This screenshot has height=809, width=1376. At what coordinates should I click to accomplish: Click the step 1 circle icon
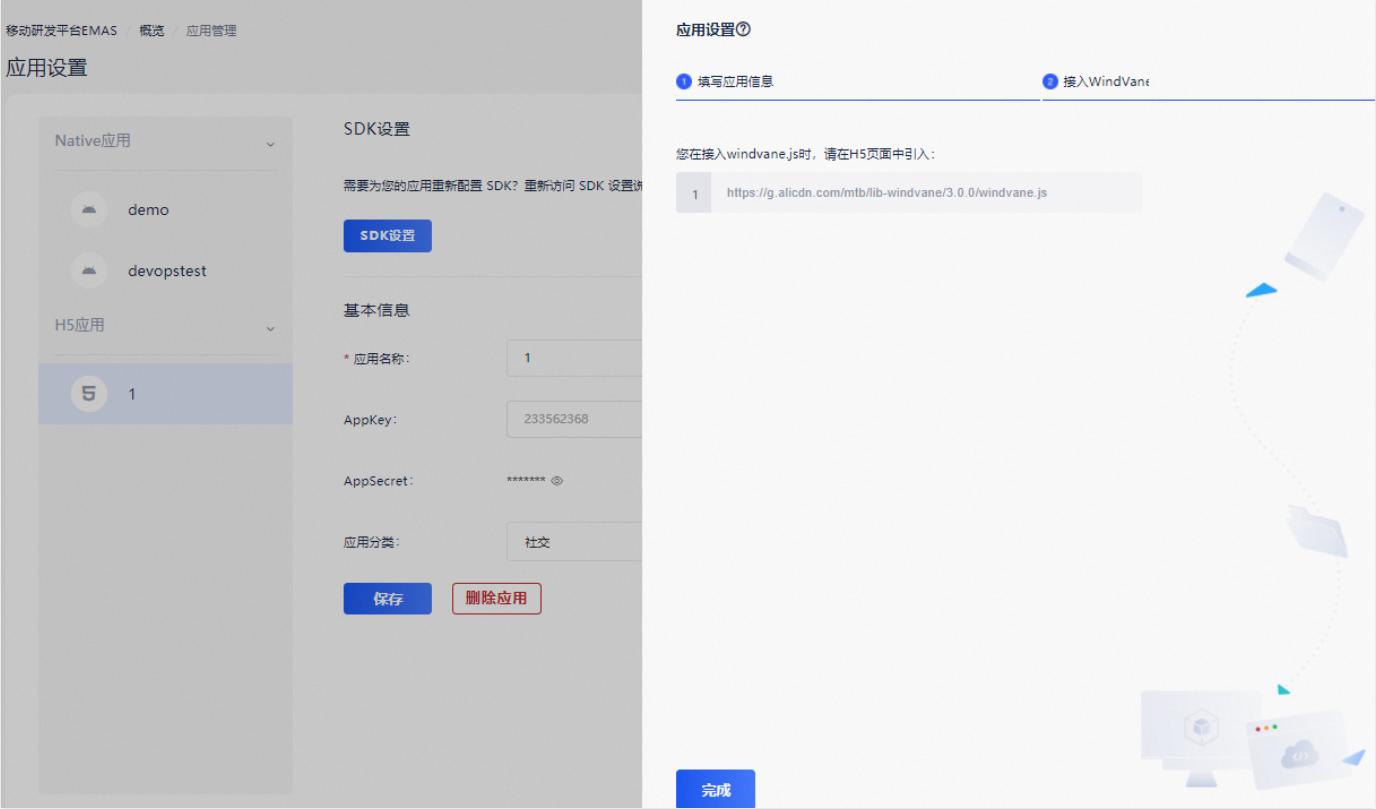point(684,82)
